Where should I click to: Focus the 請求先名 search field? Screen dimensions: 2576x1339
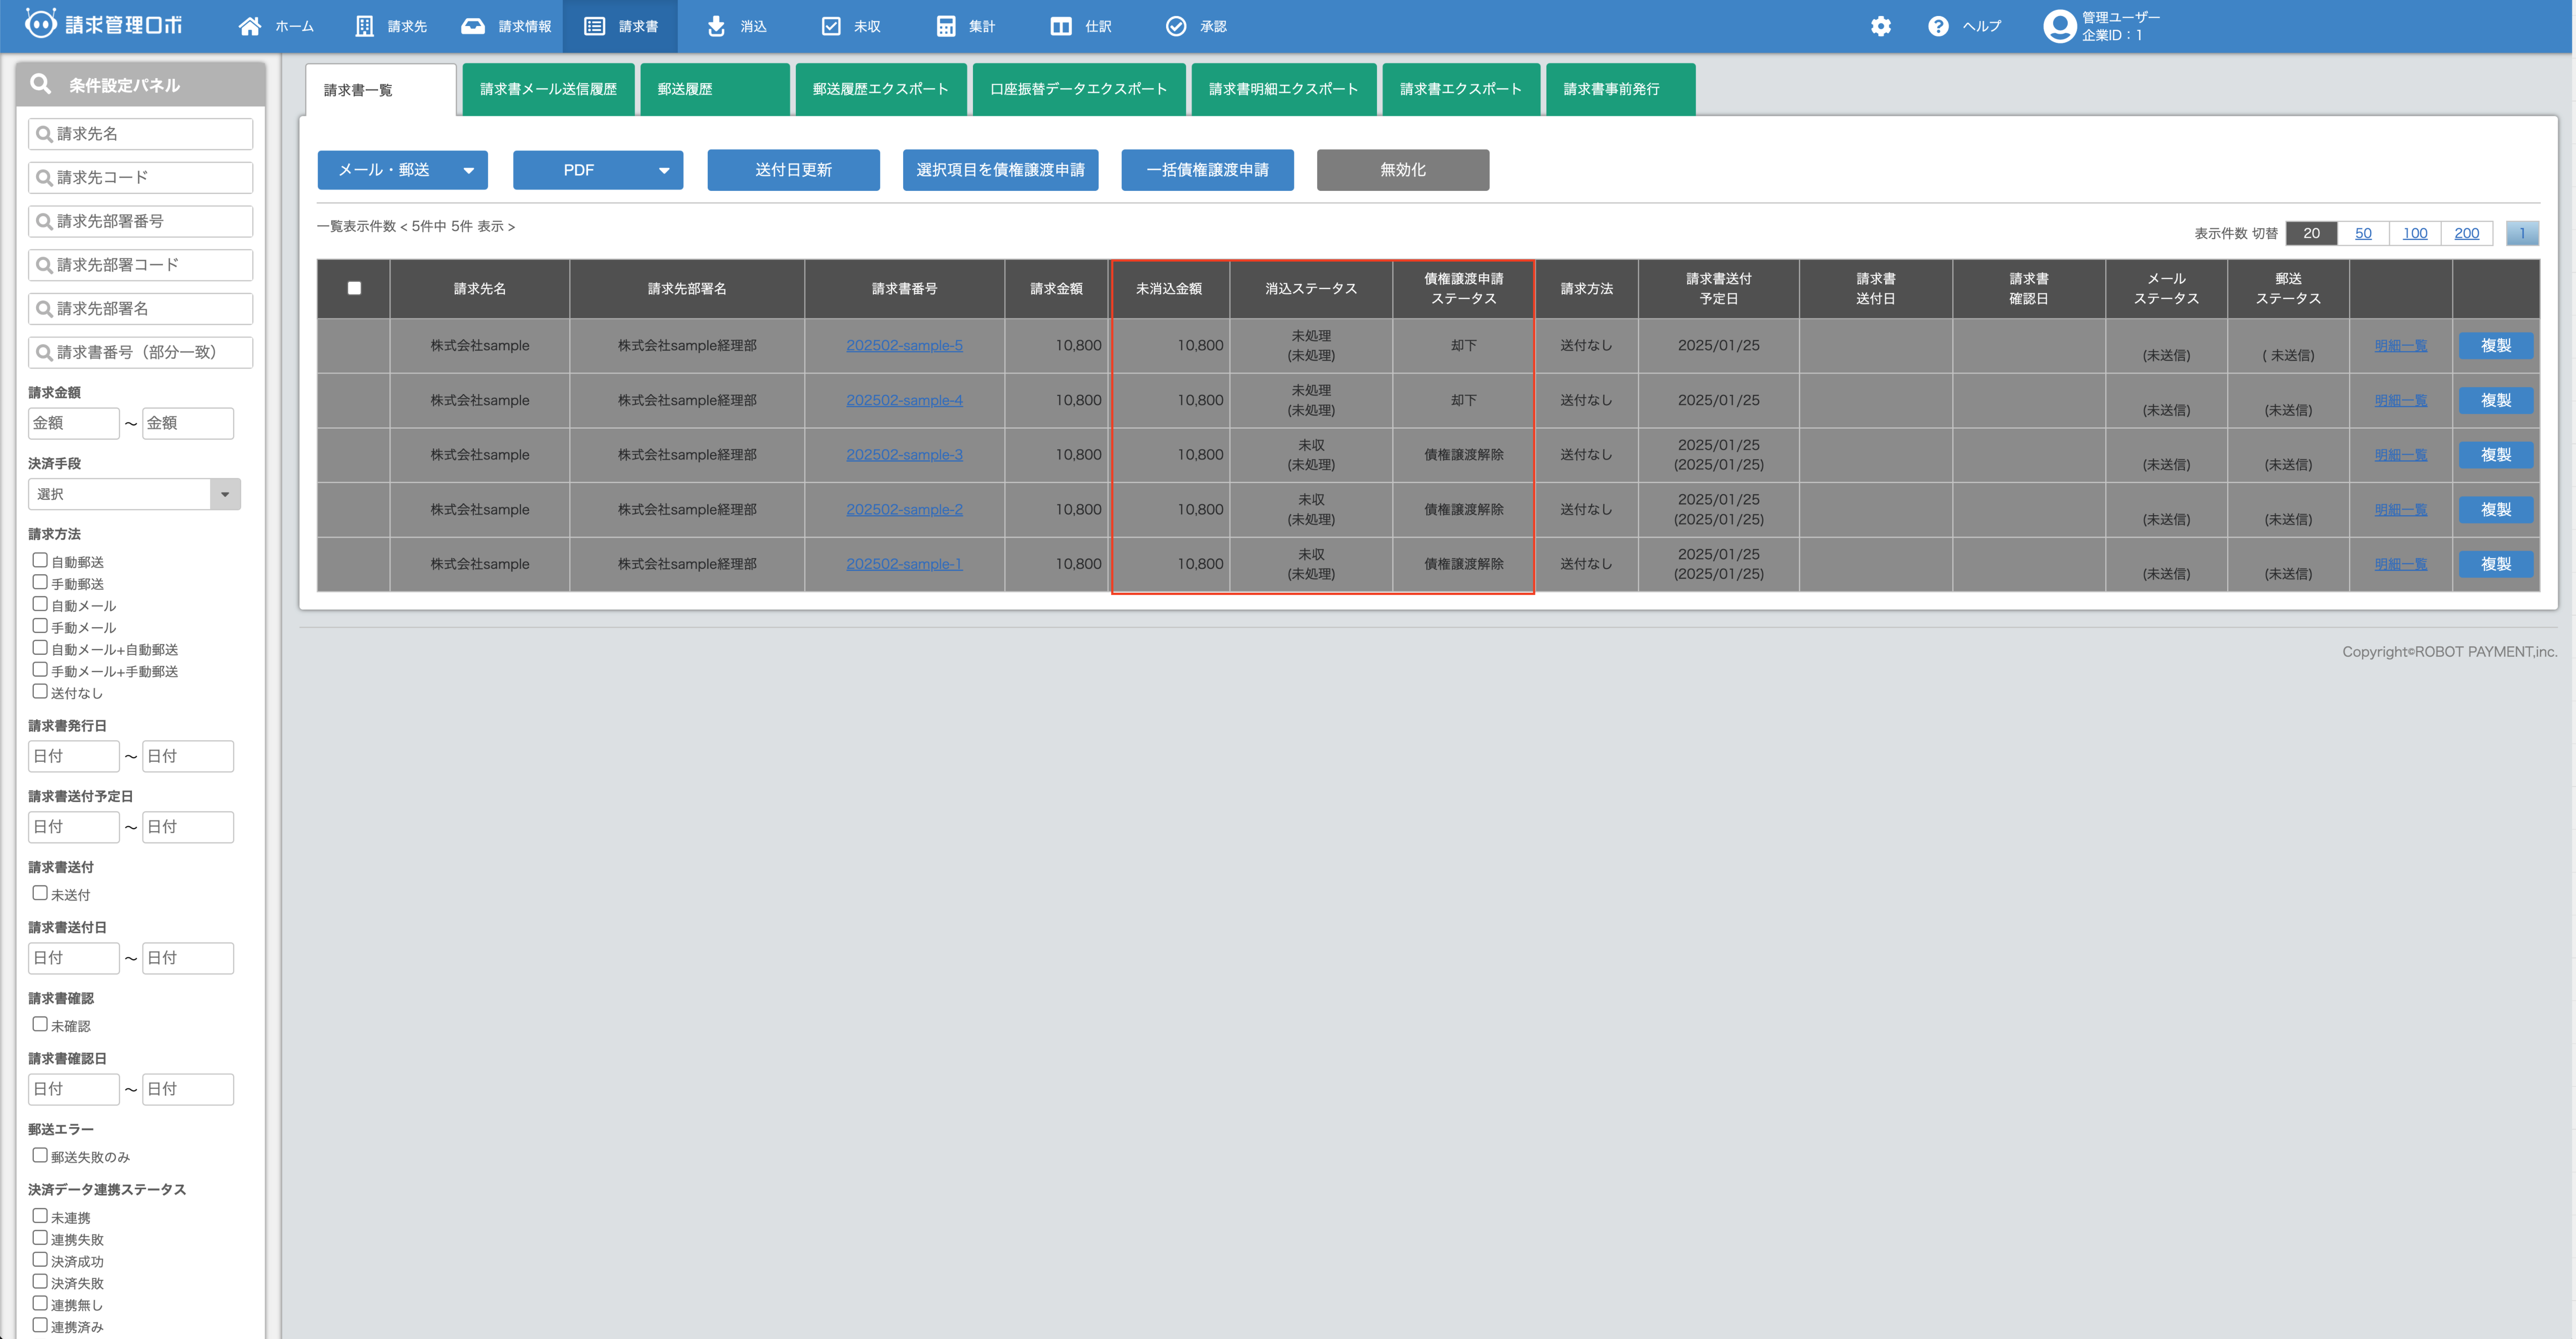140,134
